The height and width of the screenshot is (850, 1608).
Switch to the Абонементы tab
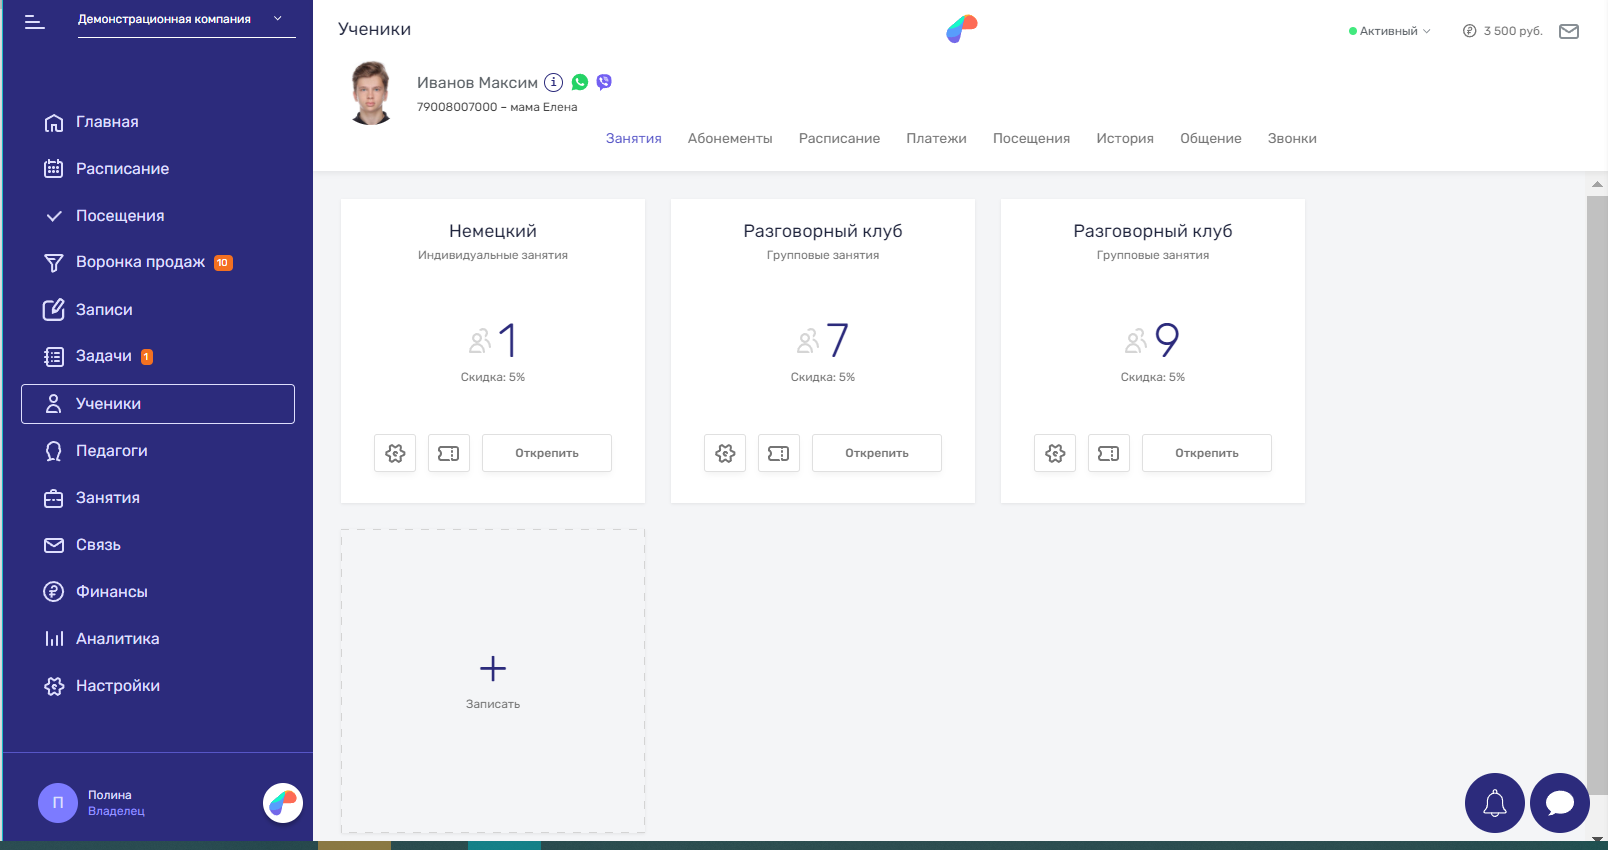click(x=730, y=138)
